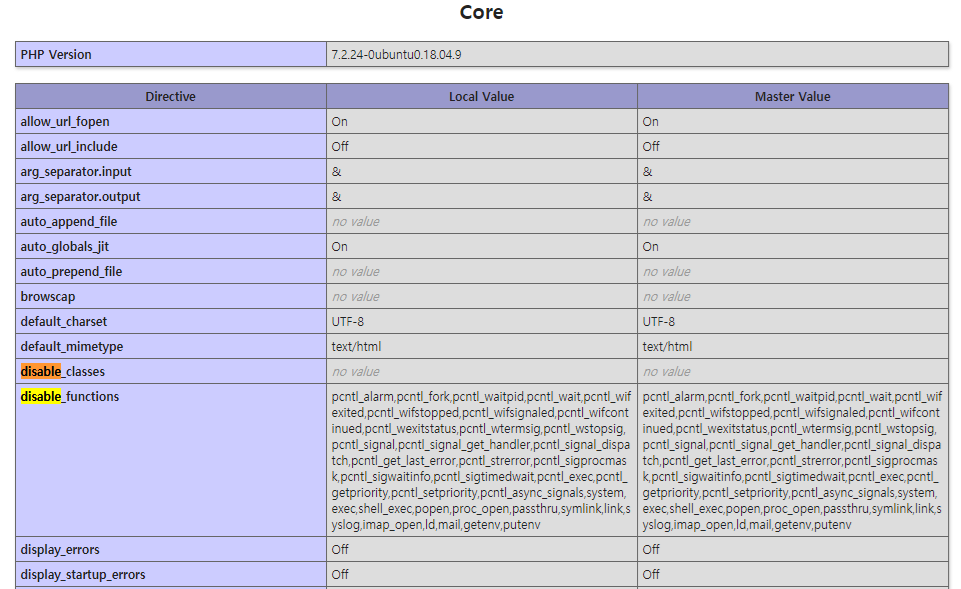Select the allow_url_include directive name
Screen dimensions: 961x589
(69, 146)
